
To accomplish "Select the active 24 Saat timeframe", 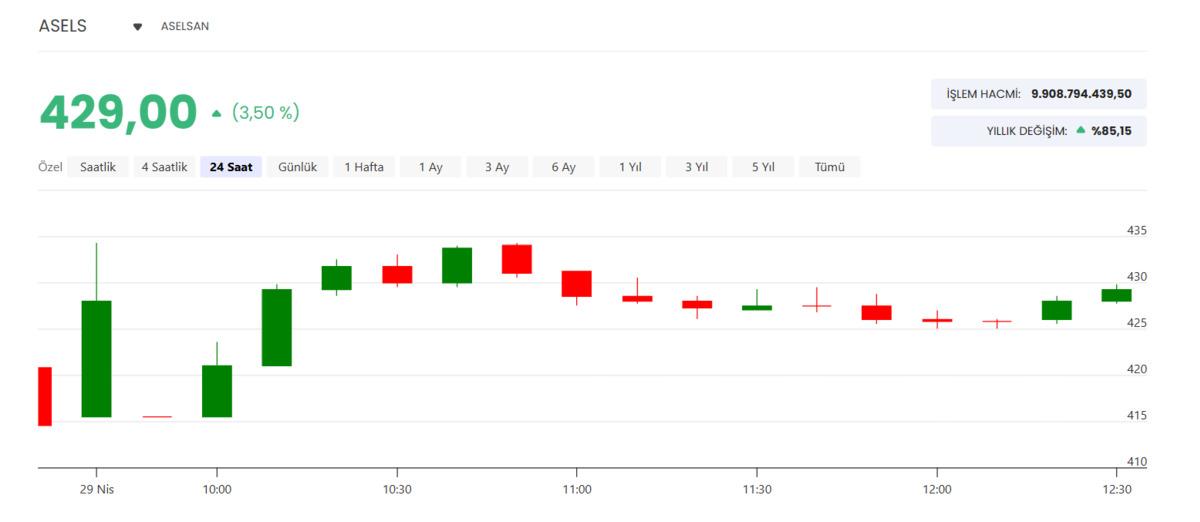I will 231,167.
